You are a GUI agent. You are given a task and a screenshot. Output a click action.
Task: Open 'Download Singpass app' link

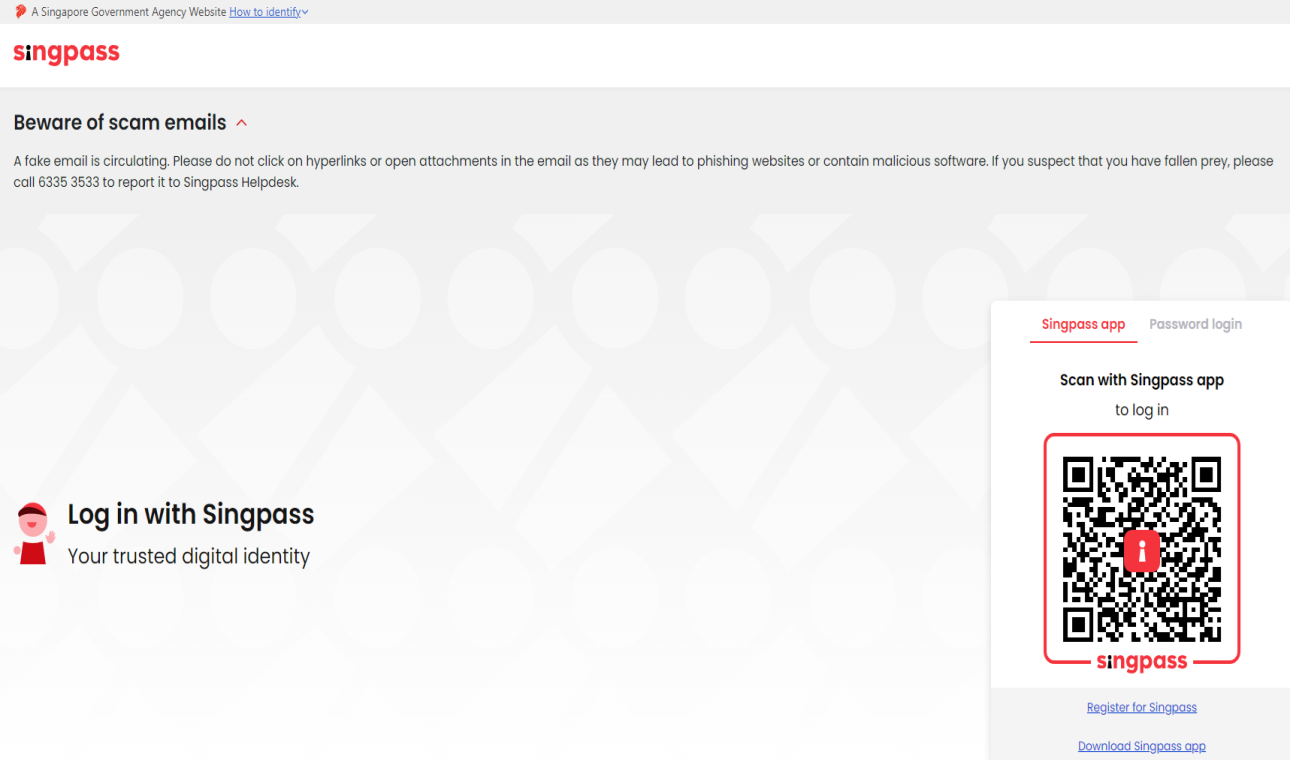1142,746
